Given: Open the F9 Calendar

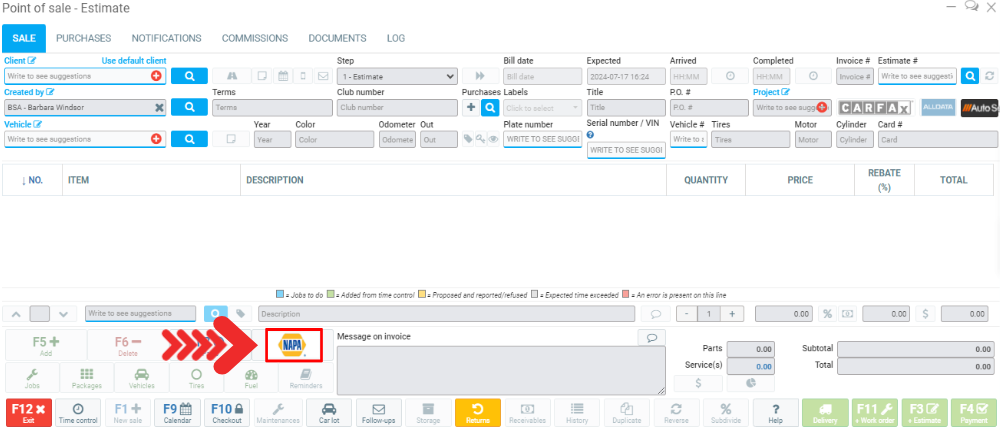Looking at the screenshot, I should [177, 413].
